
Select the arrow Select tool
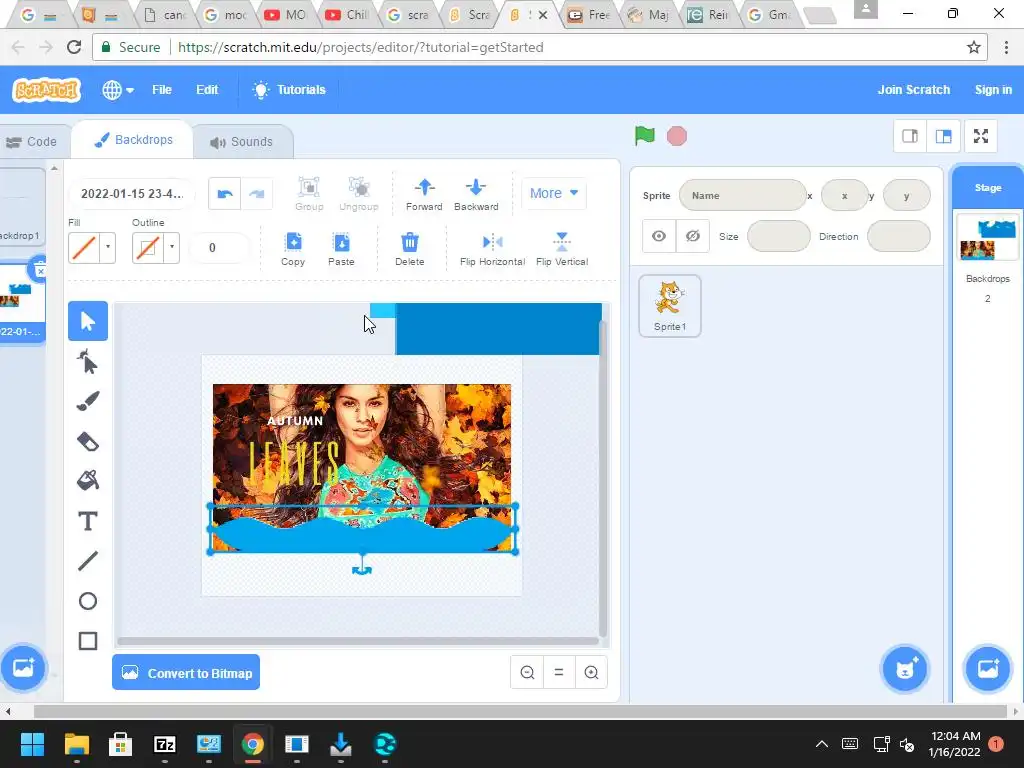88,321
